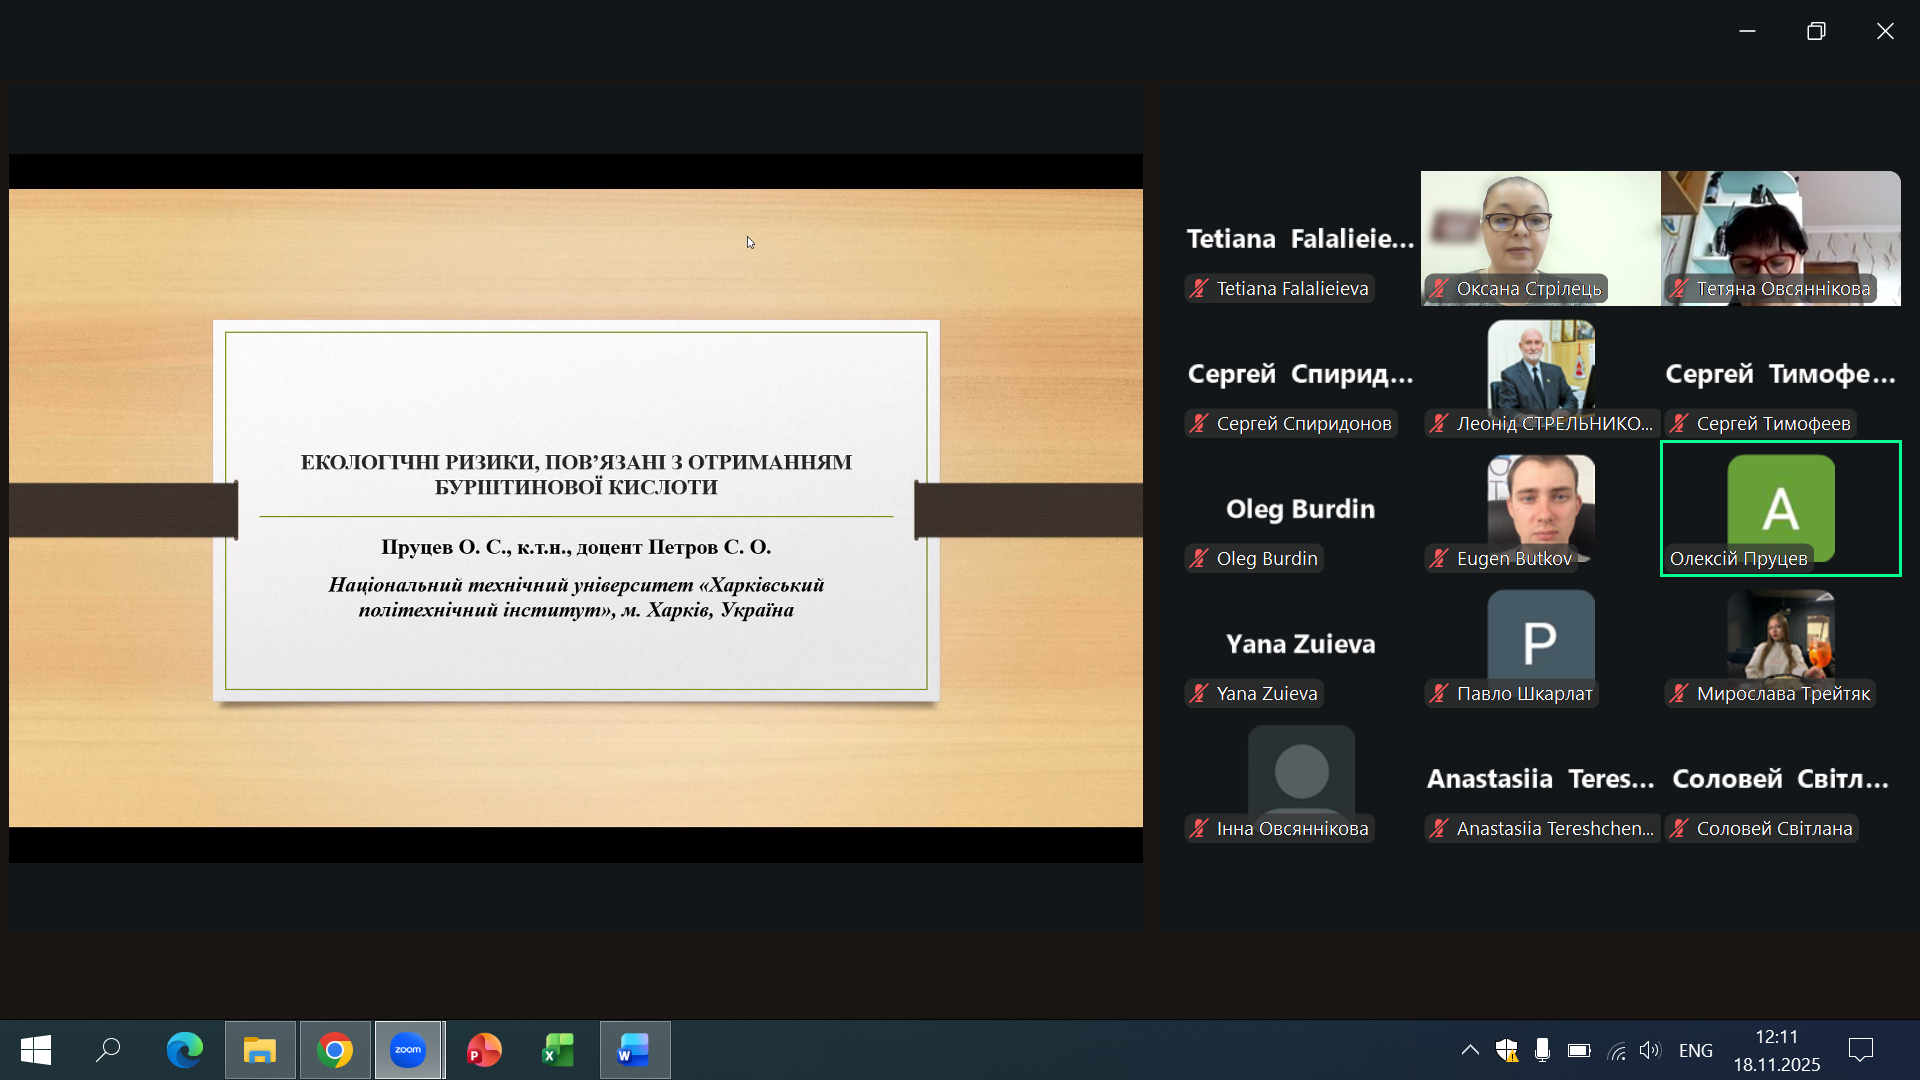Expand hidden system tray icons chevron
Screen dimensions: 1920x1080
click(x=1470, y=1050)
